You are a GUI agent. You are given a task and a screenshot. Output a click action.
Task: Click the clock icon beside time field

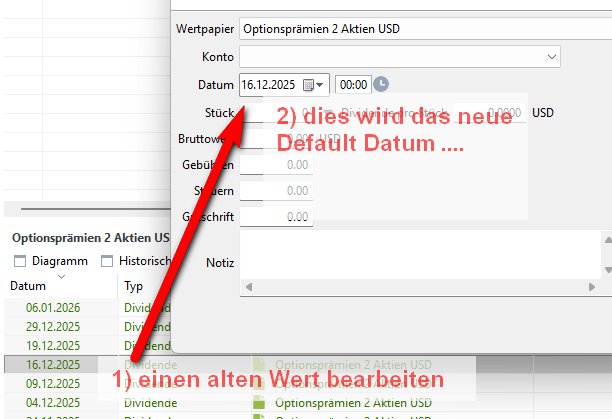(x=381, y=85)
